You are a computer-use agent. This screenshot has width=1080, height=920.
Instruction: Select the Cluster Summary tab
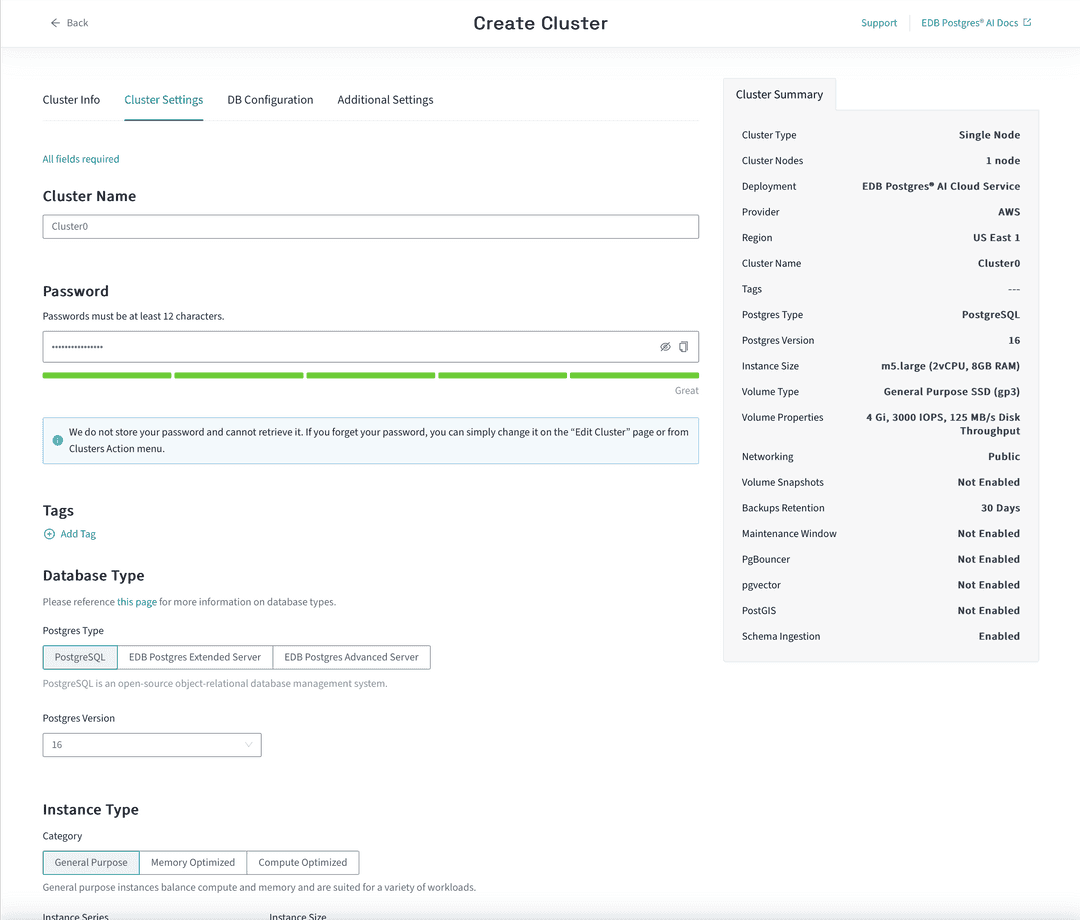779,94
